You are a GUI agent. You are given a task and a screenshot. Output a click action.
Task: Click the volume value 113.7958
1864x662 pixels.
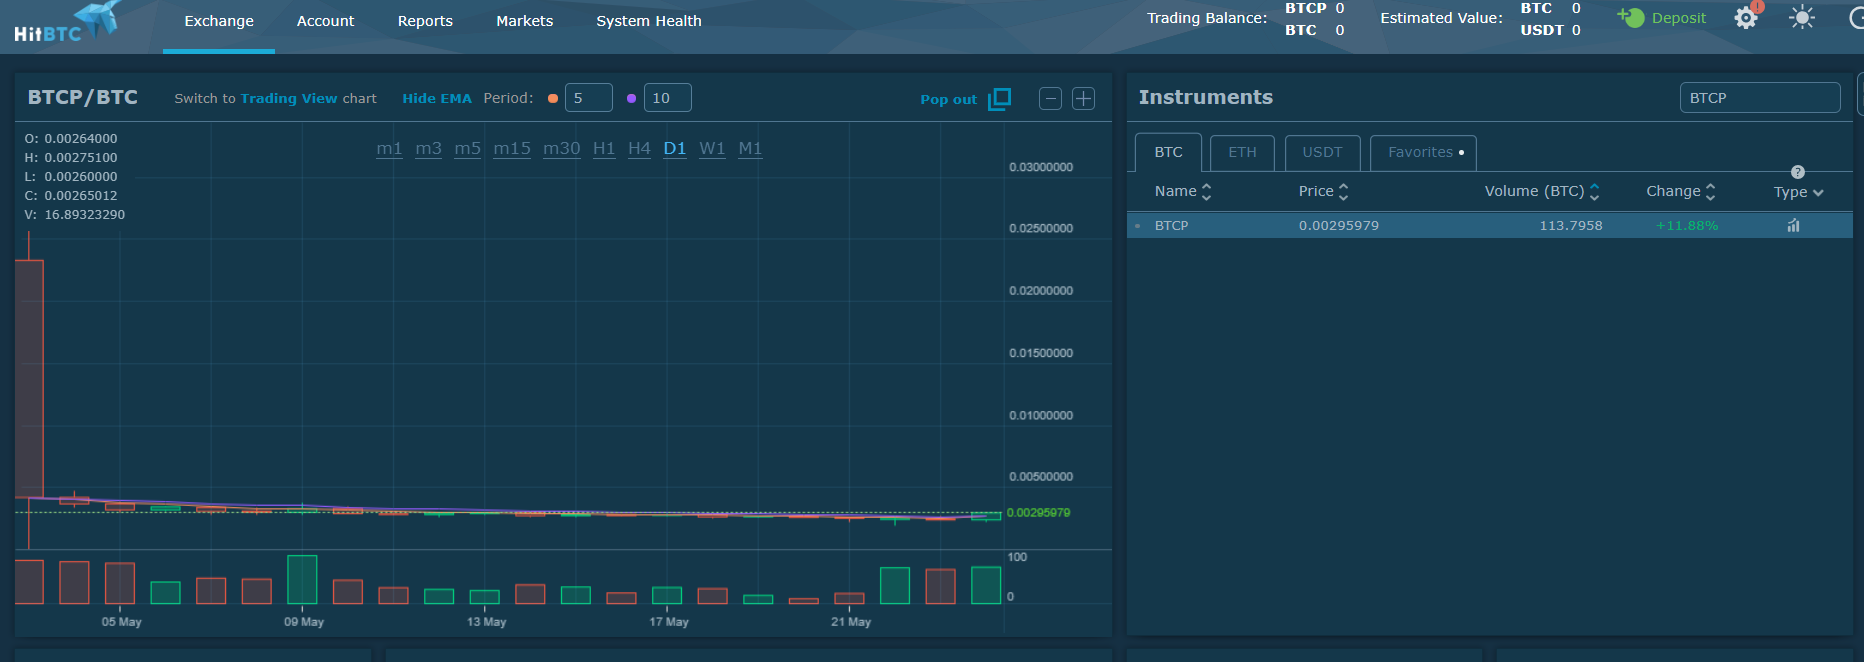tap(1571, 226)
